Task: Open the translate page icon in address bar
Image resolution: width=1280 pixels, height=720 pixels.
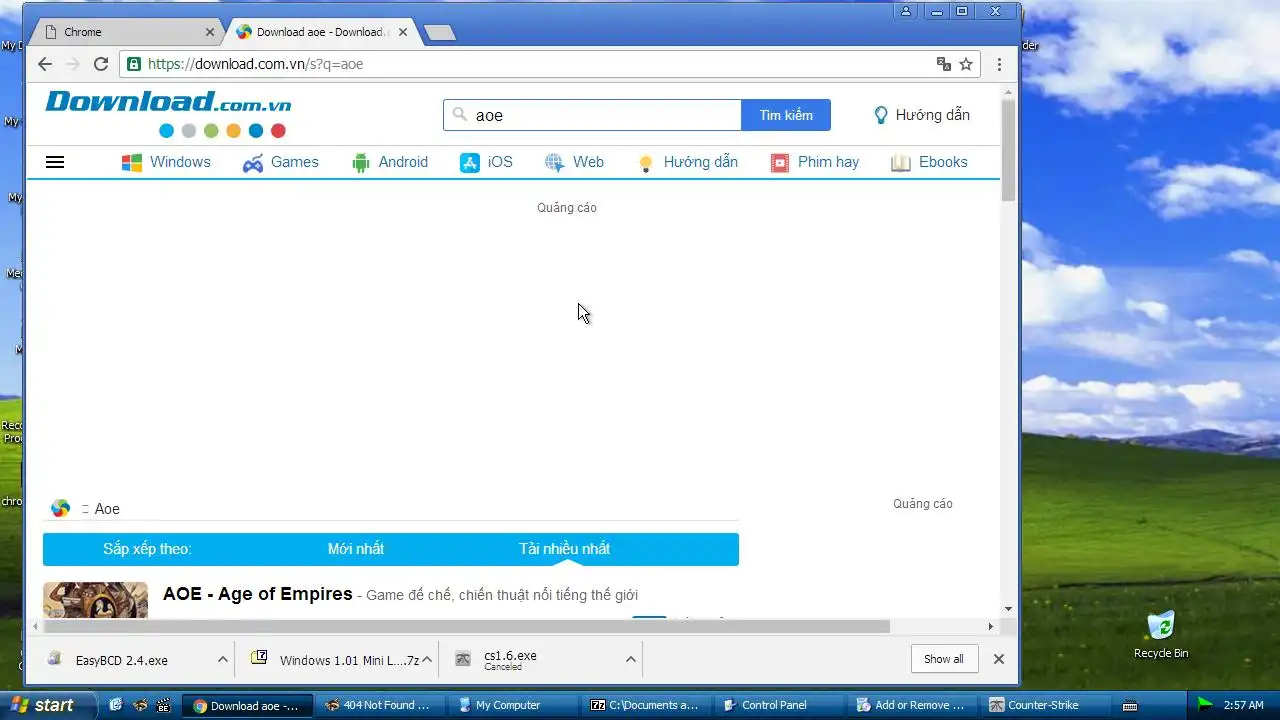Action: point(943,64)
